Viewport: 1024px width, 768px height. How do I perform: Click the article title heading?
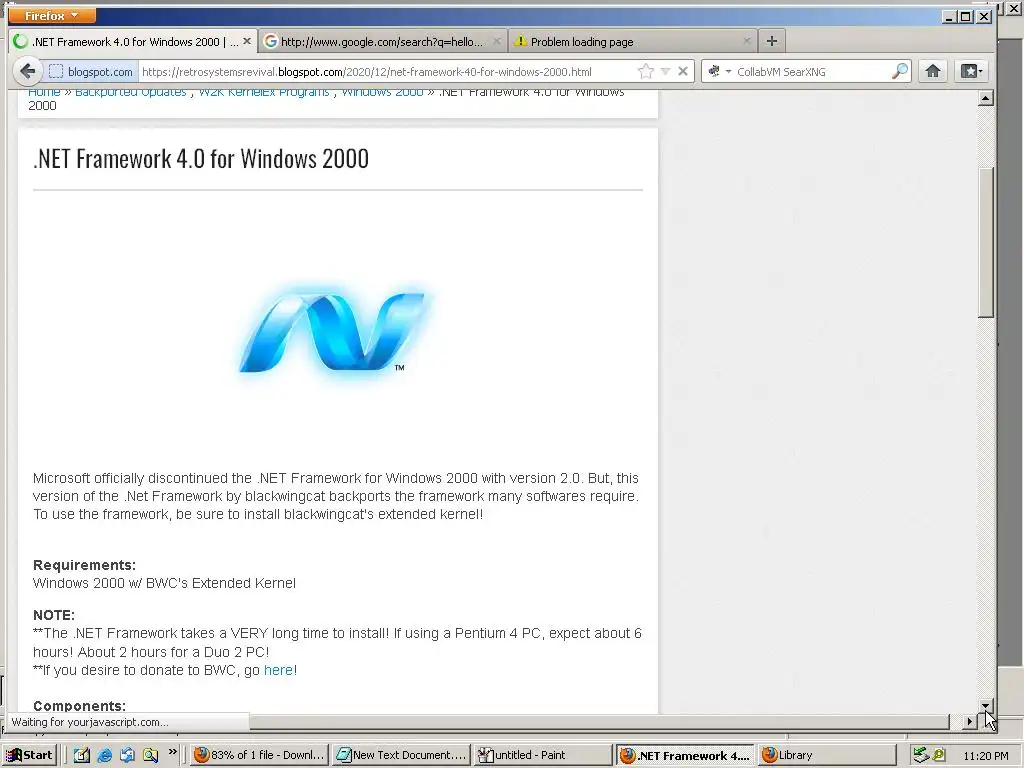tap(201, 159)
